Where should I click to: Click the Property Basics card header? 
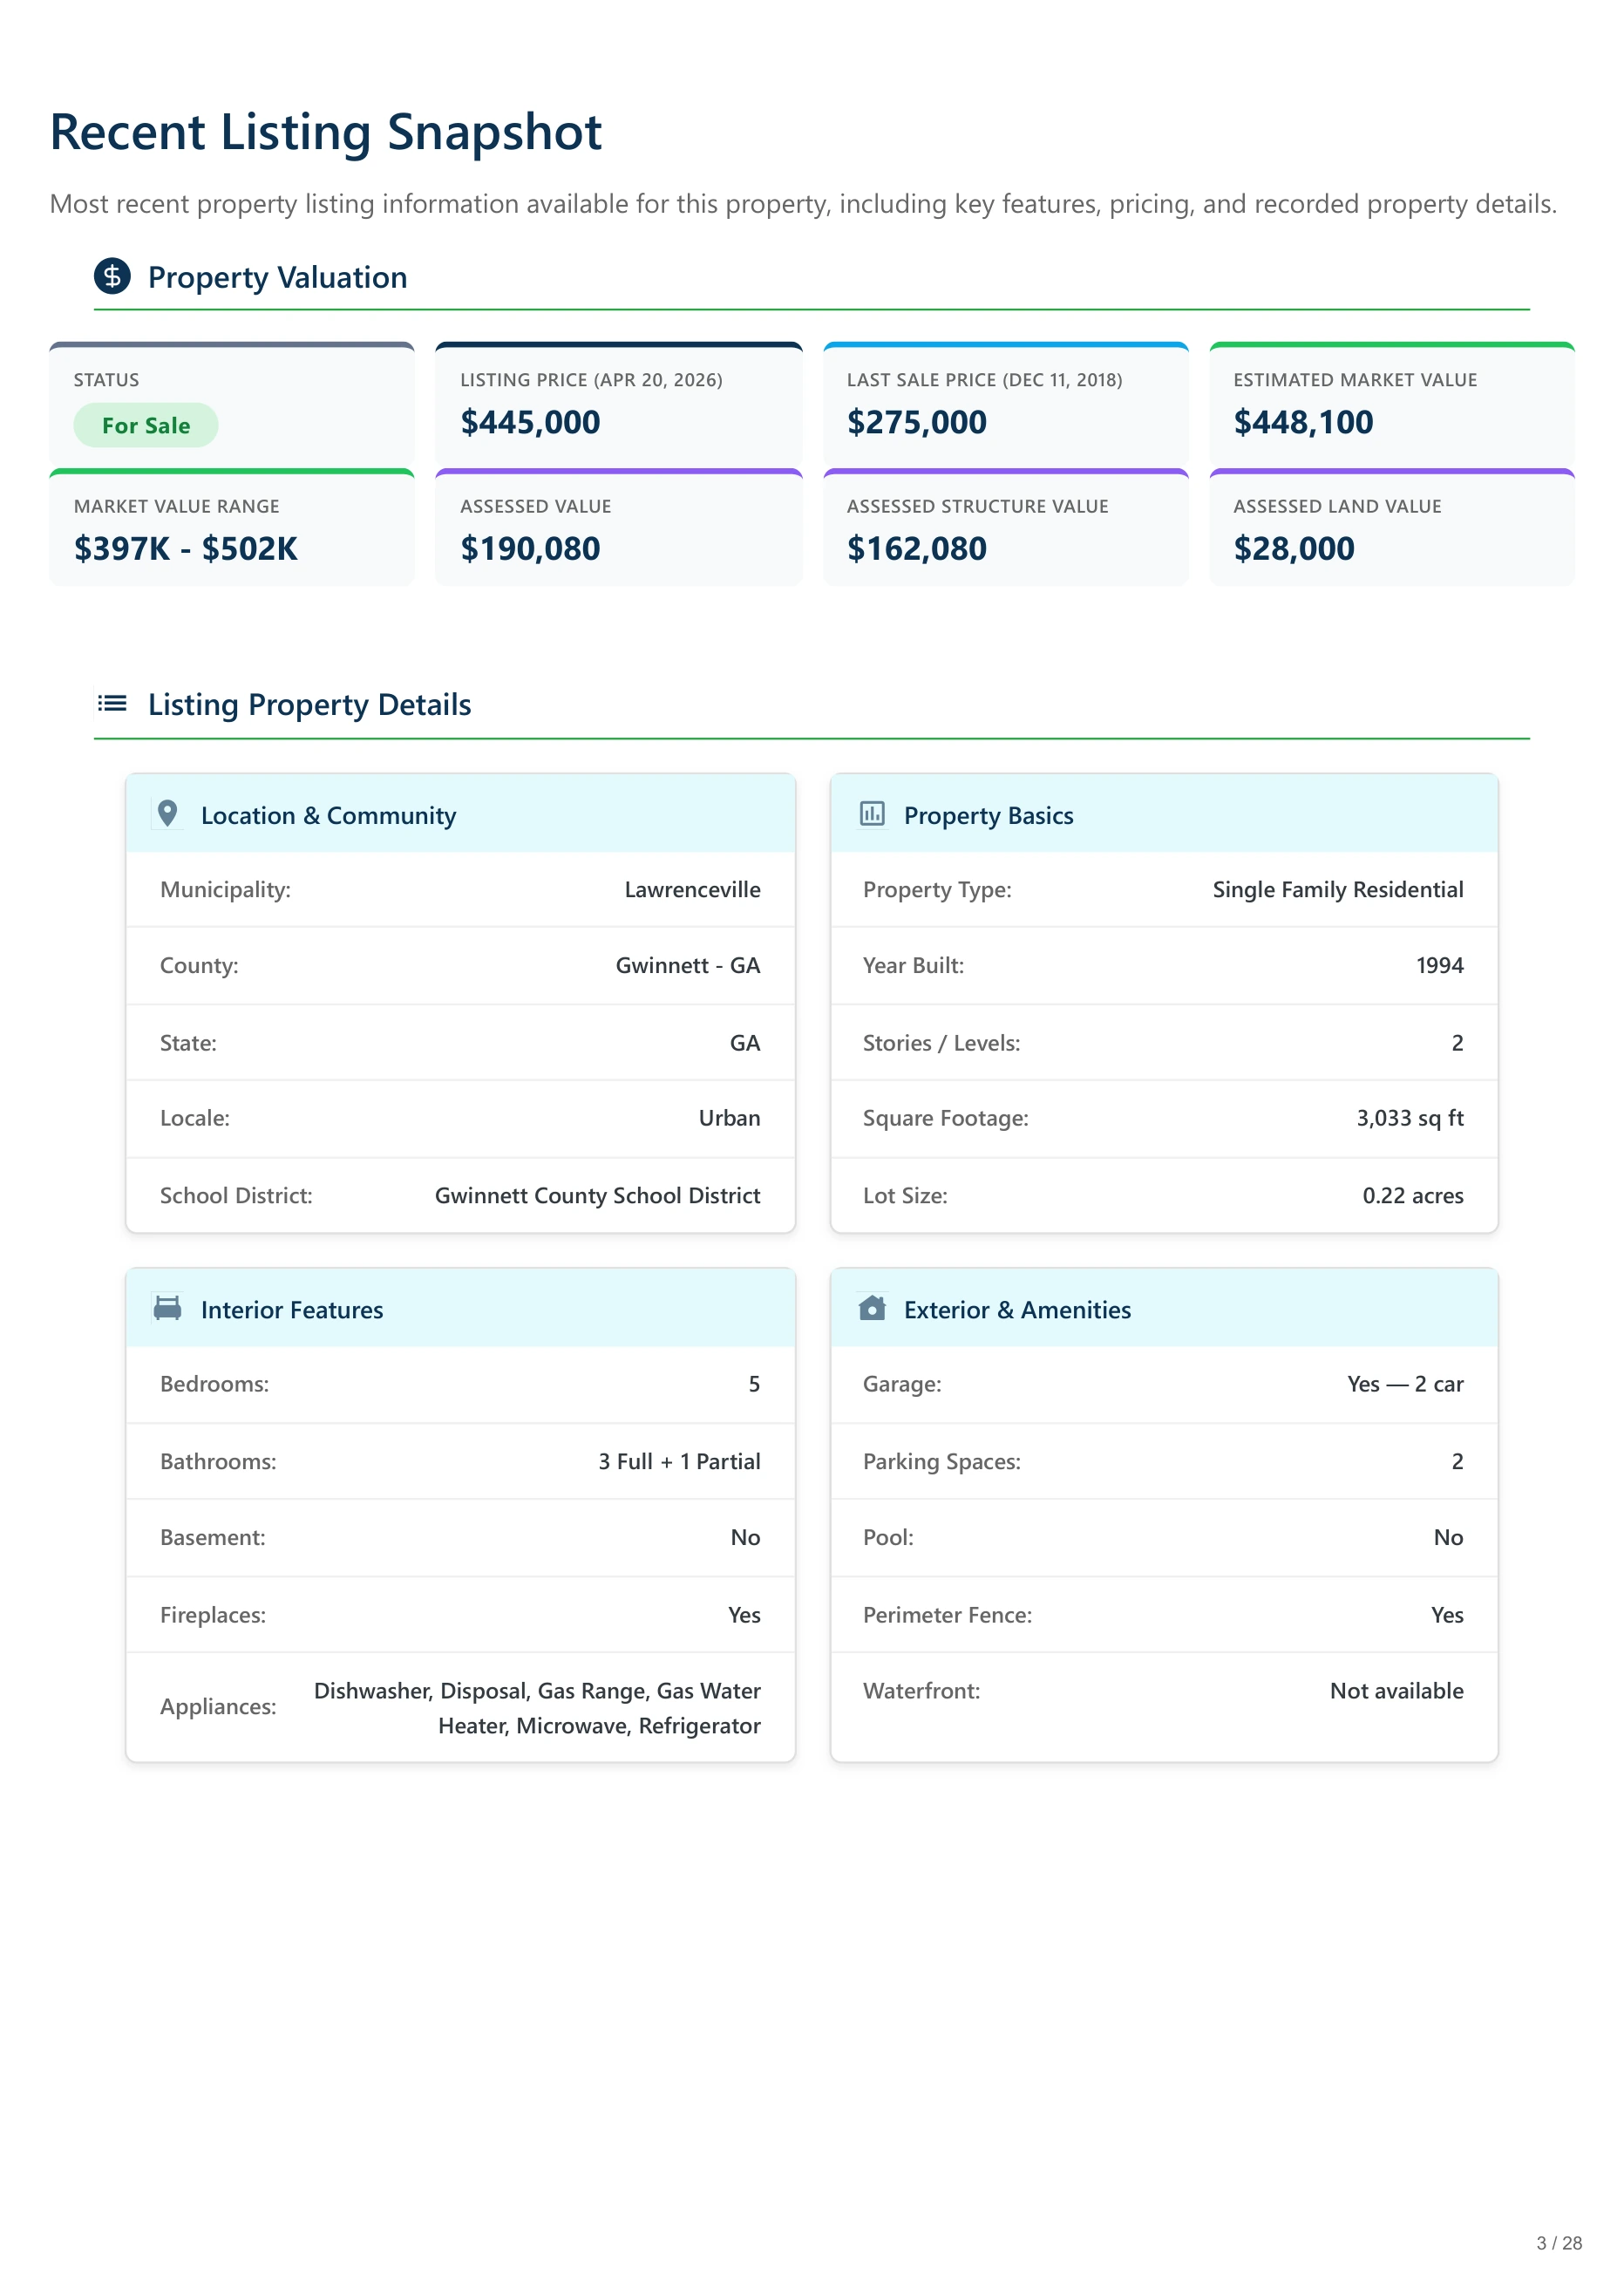point(1164,813)
